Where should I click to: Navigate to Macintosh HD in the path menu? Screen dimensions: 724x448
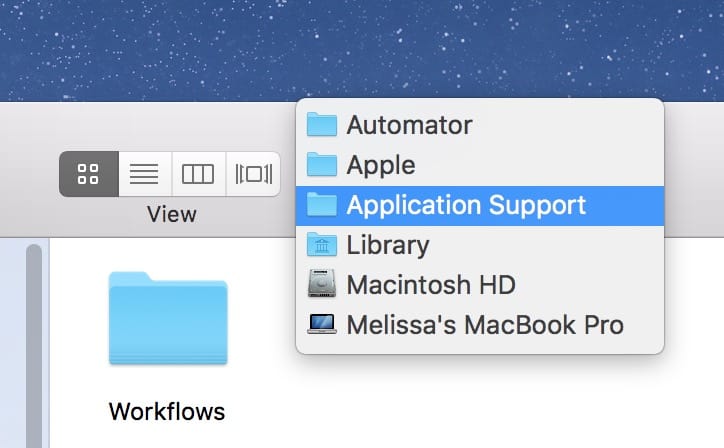[x=430, y=285]
